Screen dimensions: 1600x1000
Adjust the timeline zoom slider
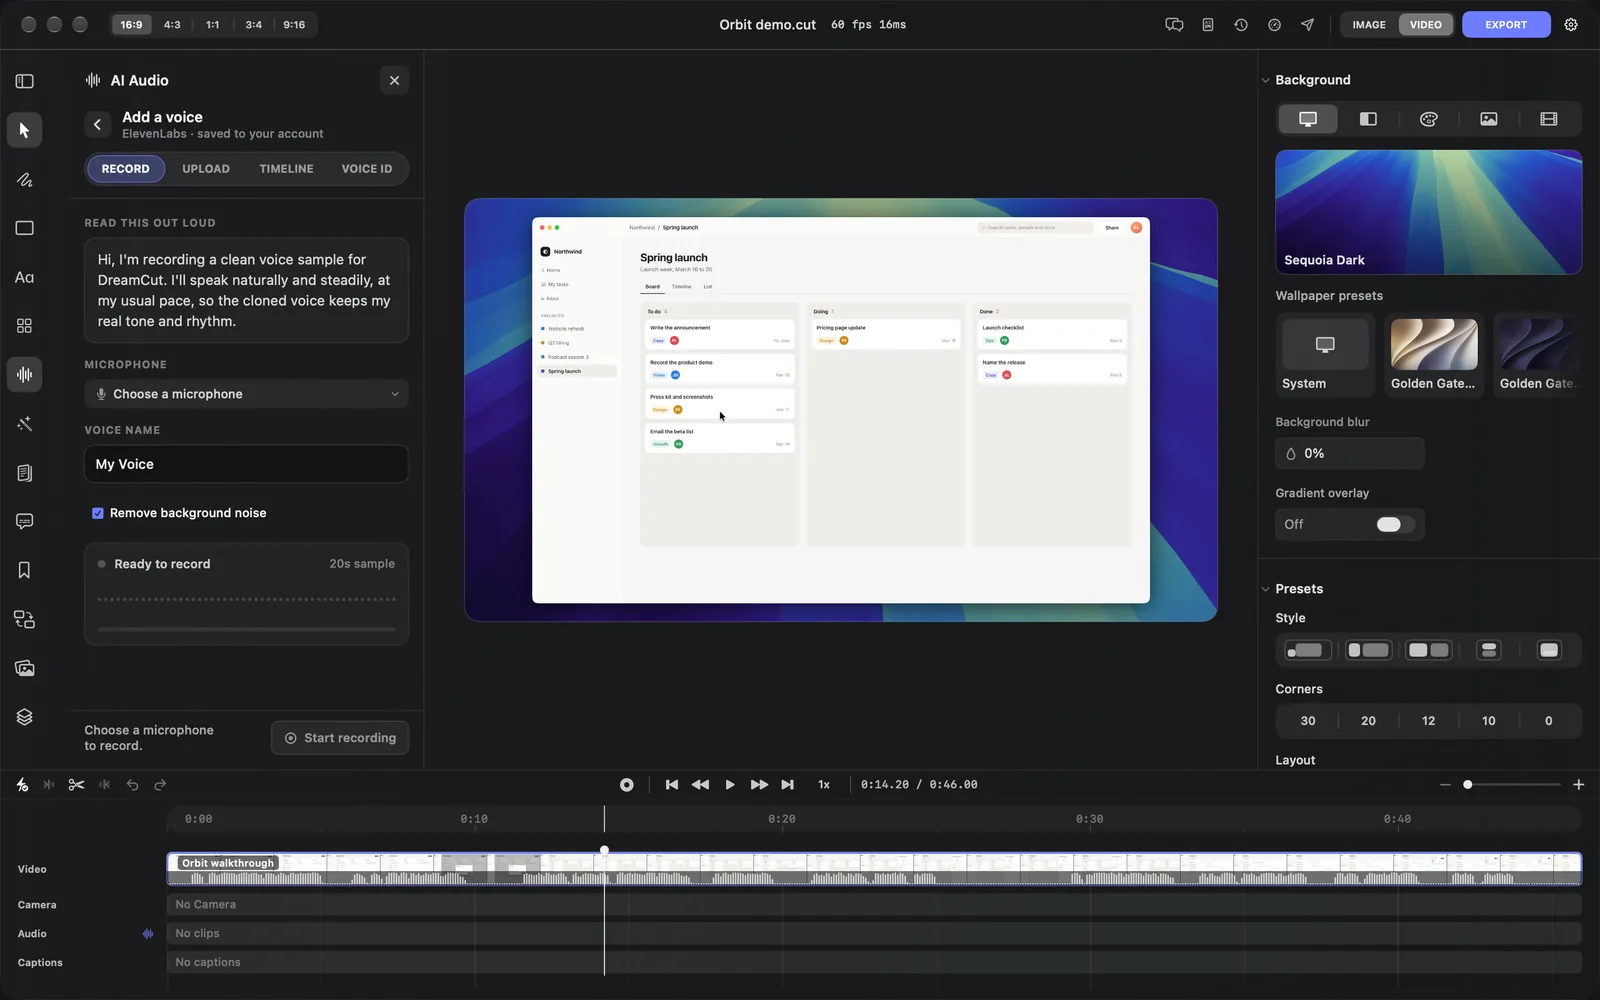(x=1512, y=785)
